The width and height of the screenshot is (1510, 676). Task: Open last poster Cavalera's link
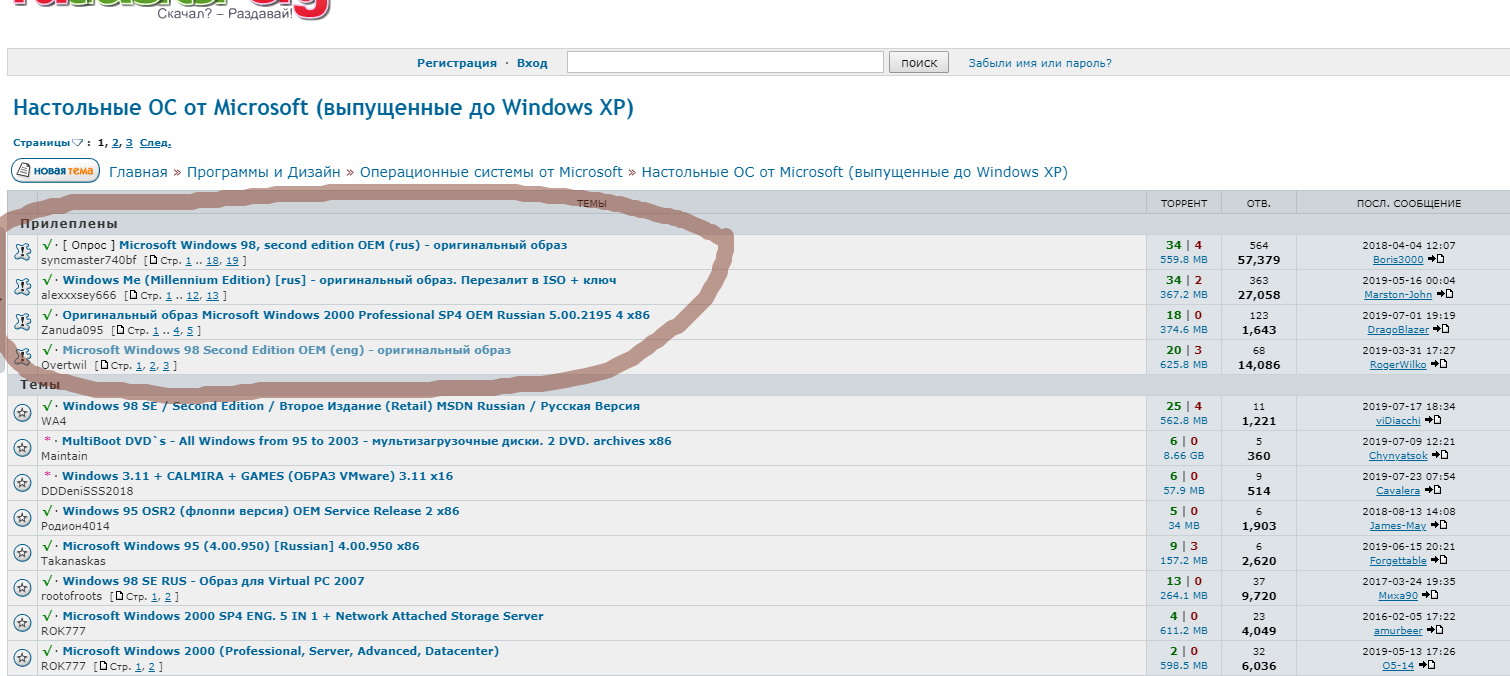[1398, 491]
